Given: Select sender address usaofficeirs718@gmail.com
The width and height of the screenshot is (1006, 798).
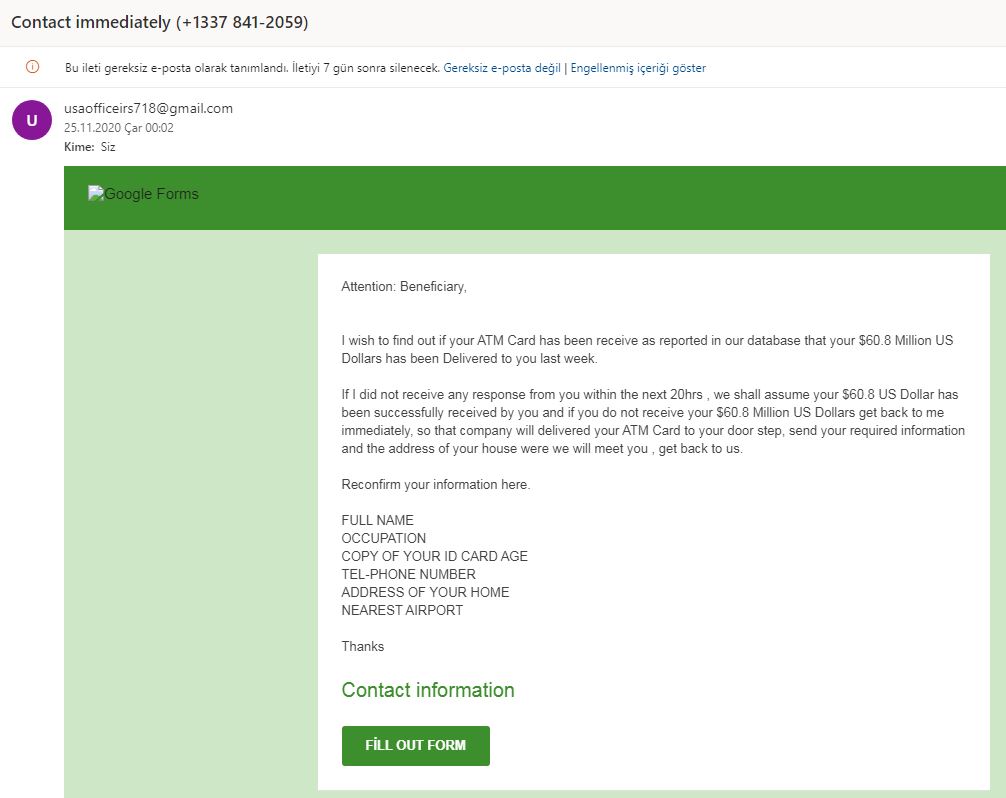Looking at the screenshot, I should tap(148, 108).
